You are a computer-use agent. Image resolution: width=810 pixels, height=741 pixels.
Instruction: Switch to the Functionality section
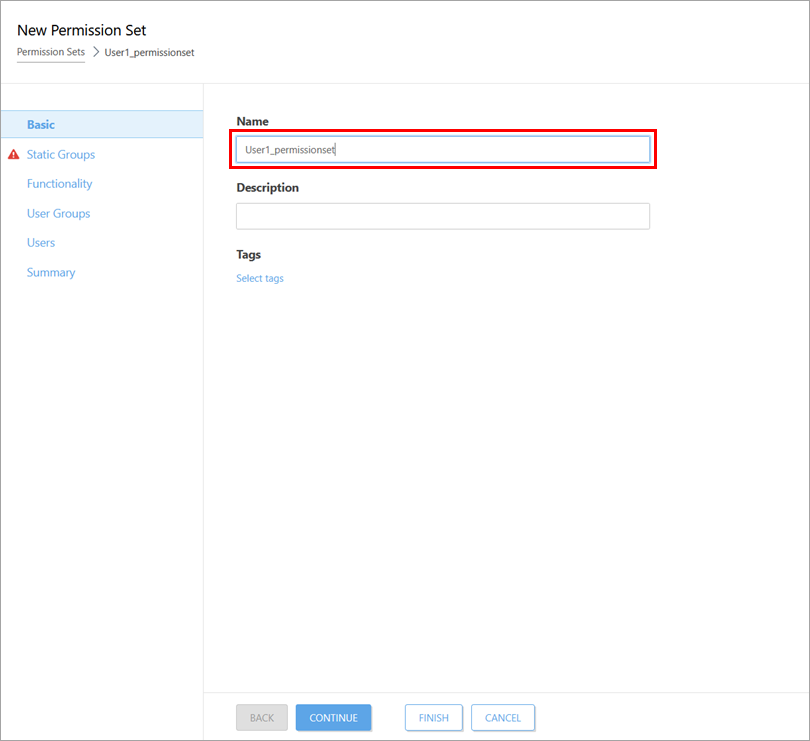click(59, 184)
